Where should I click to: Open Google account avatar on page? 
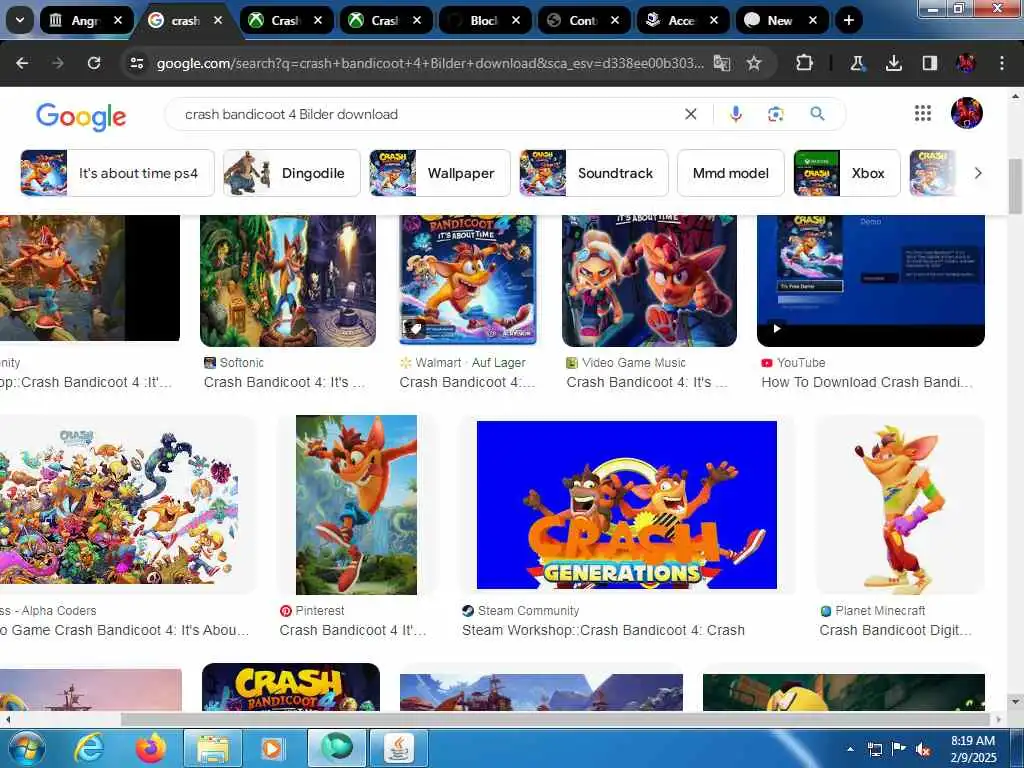(x=967, y=113)
